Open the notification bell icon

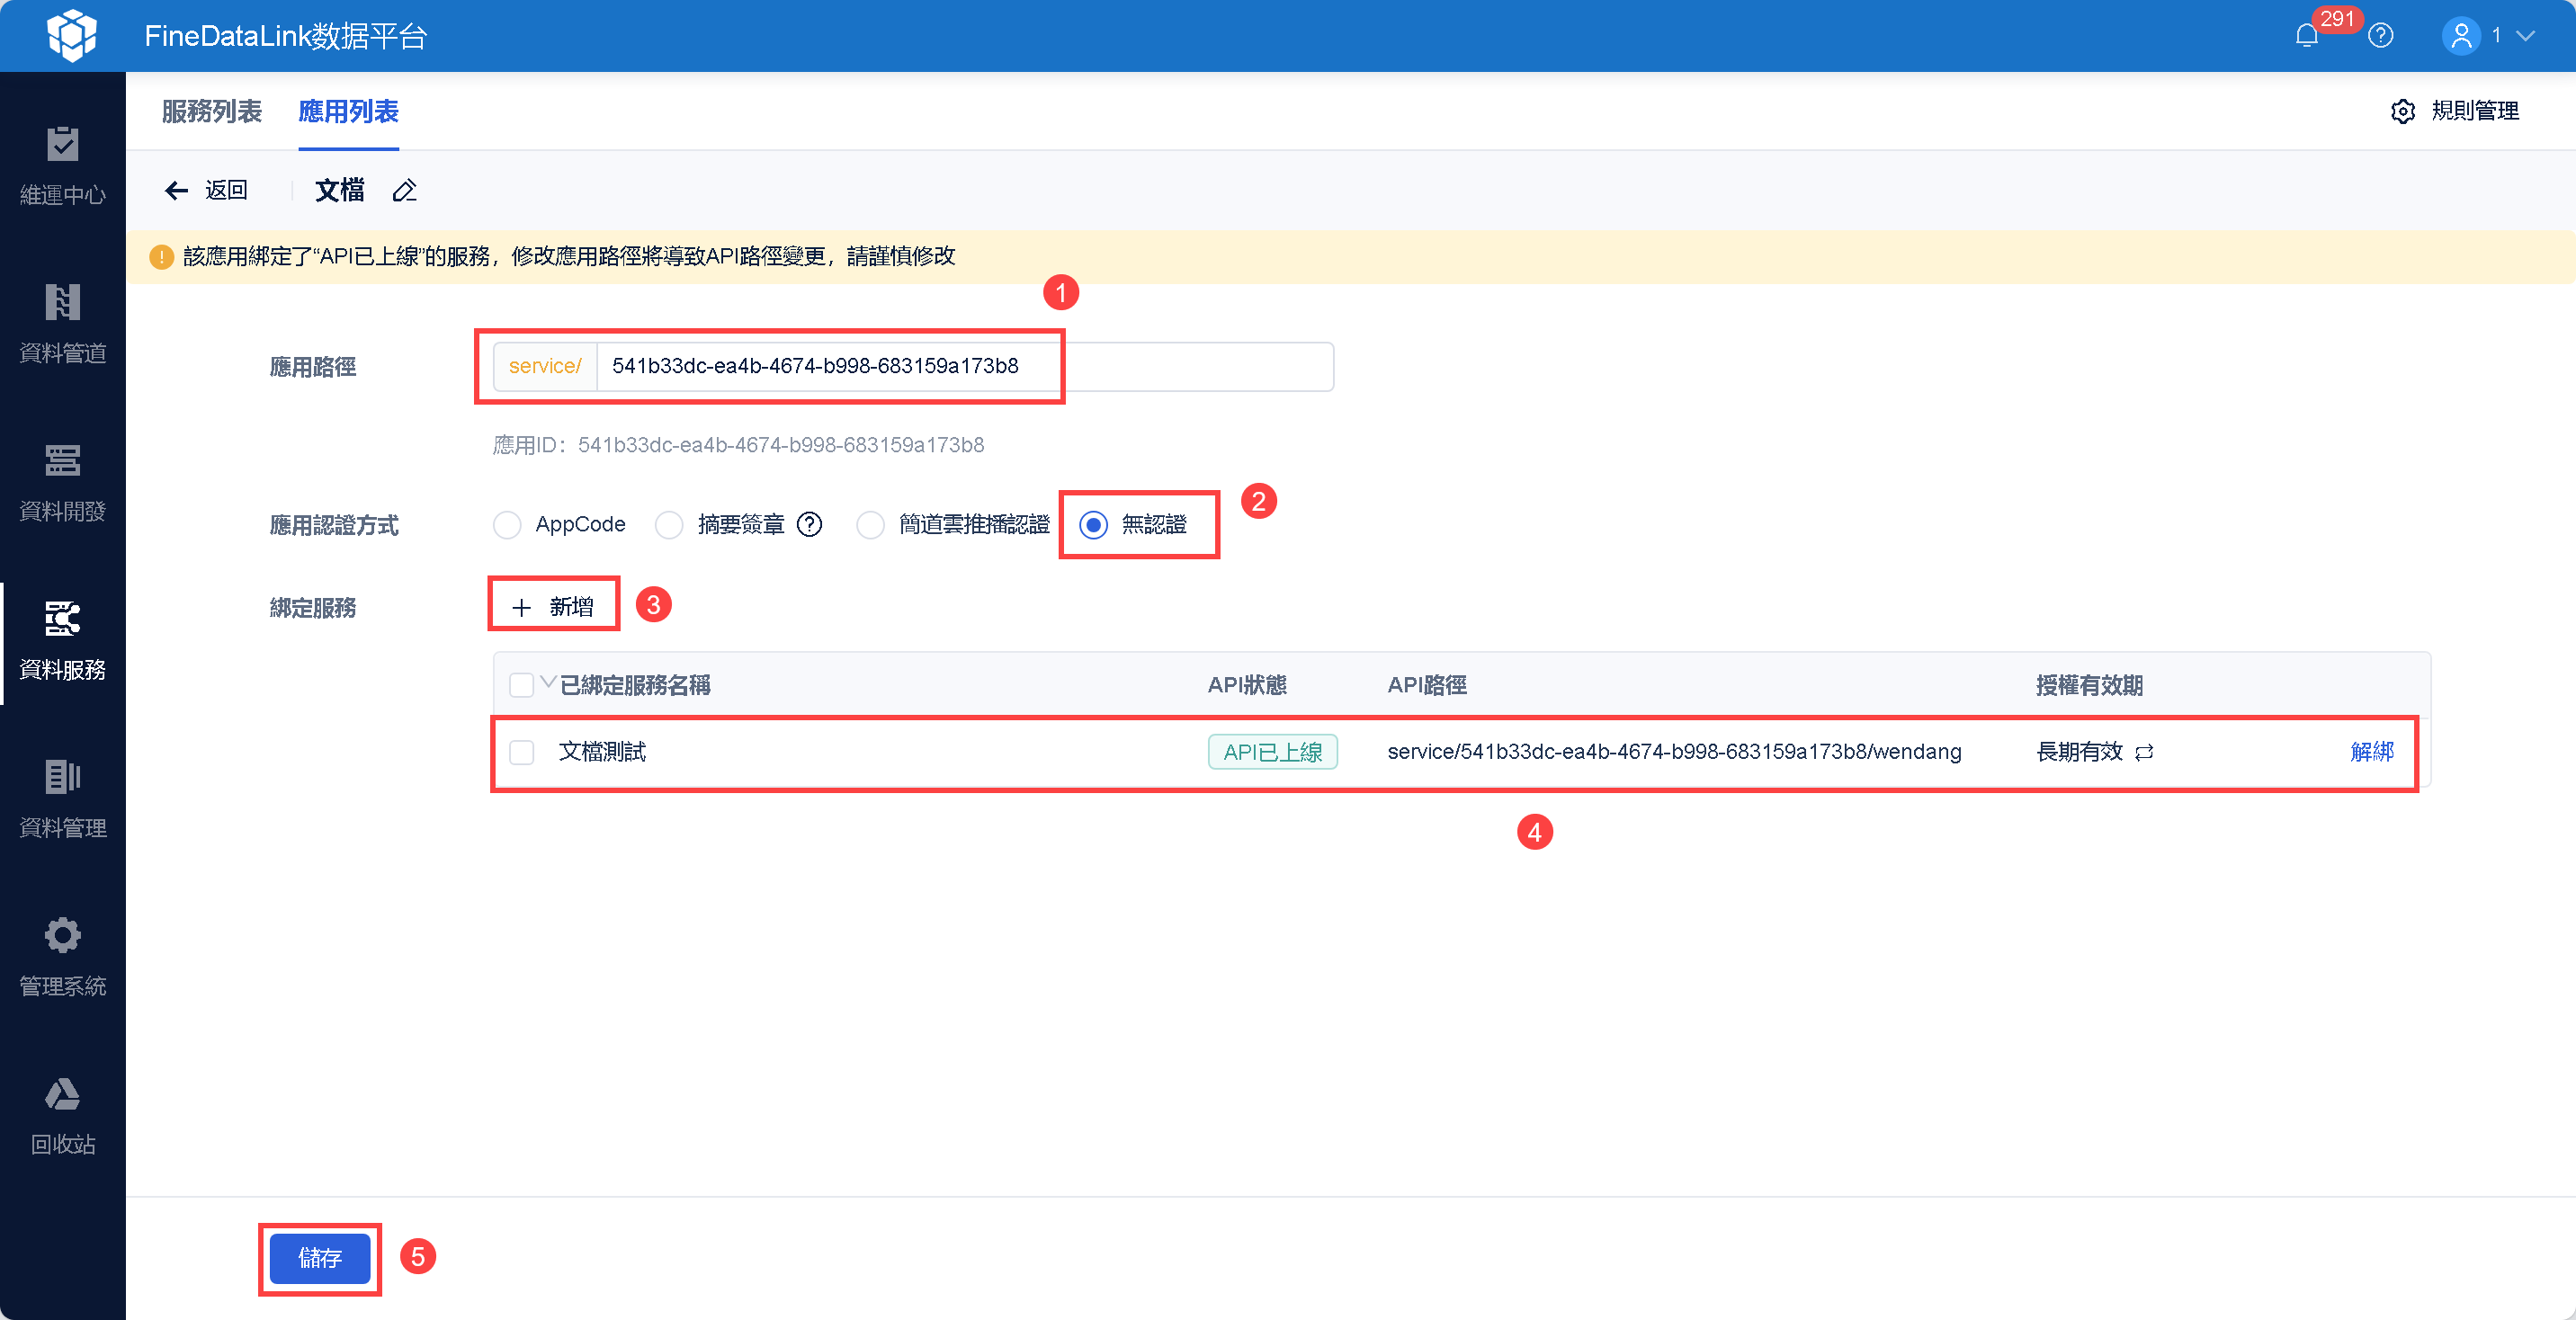point(2306,36)
